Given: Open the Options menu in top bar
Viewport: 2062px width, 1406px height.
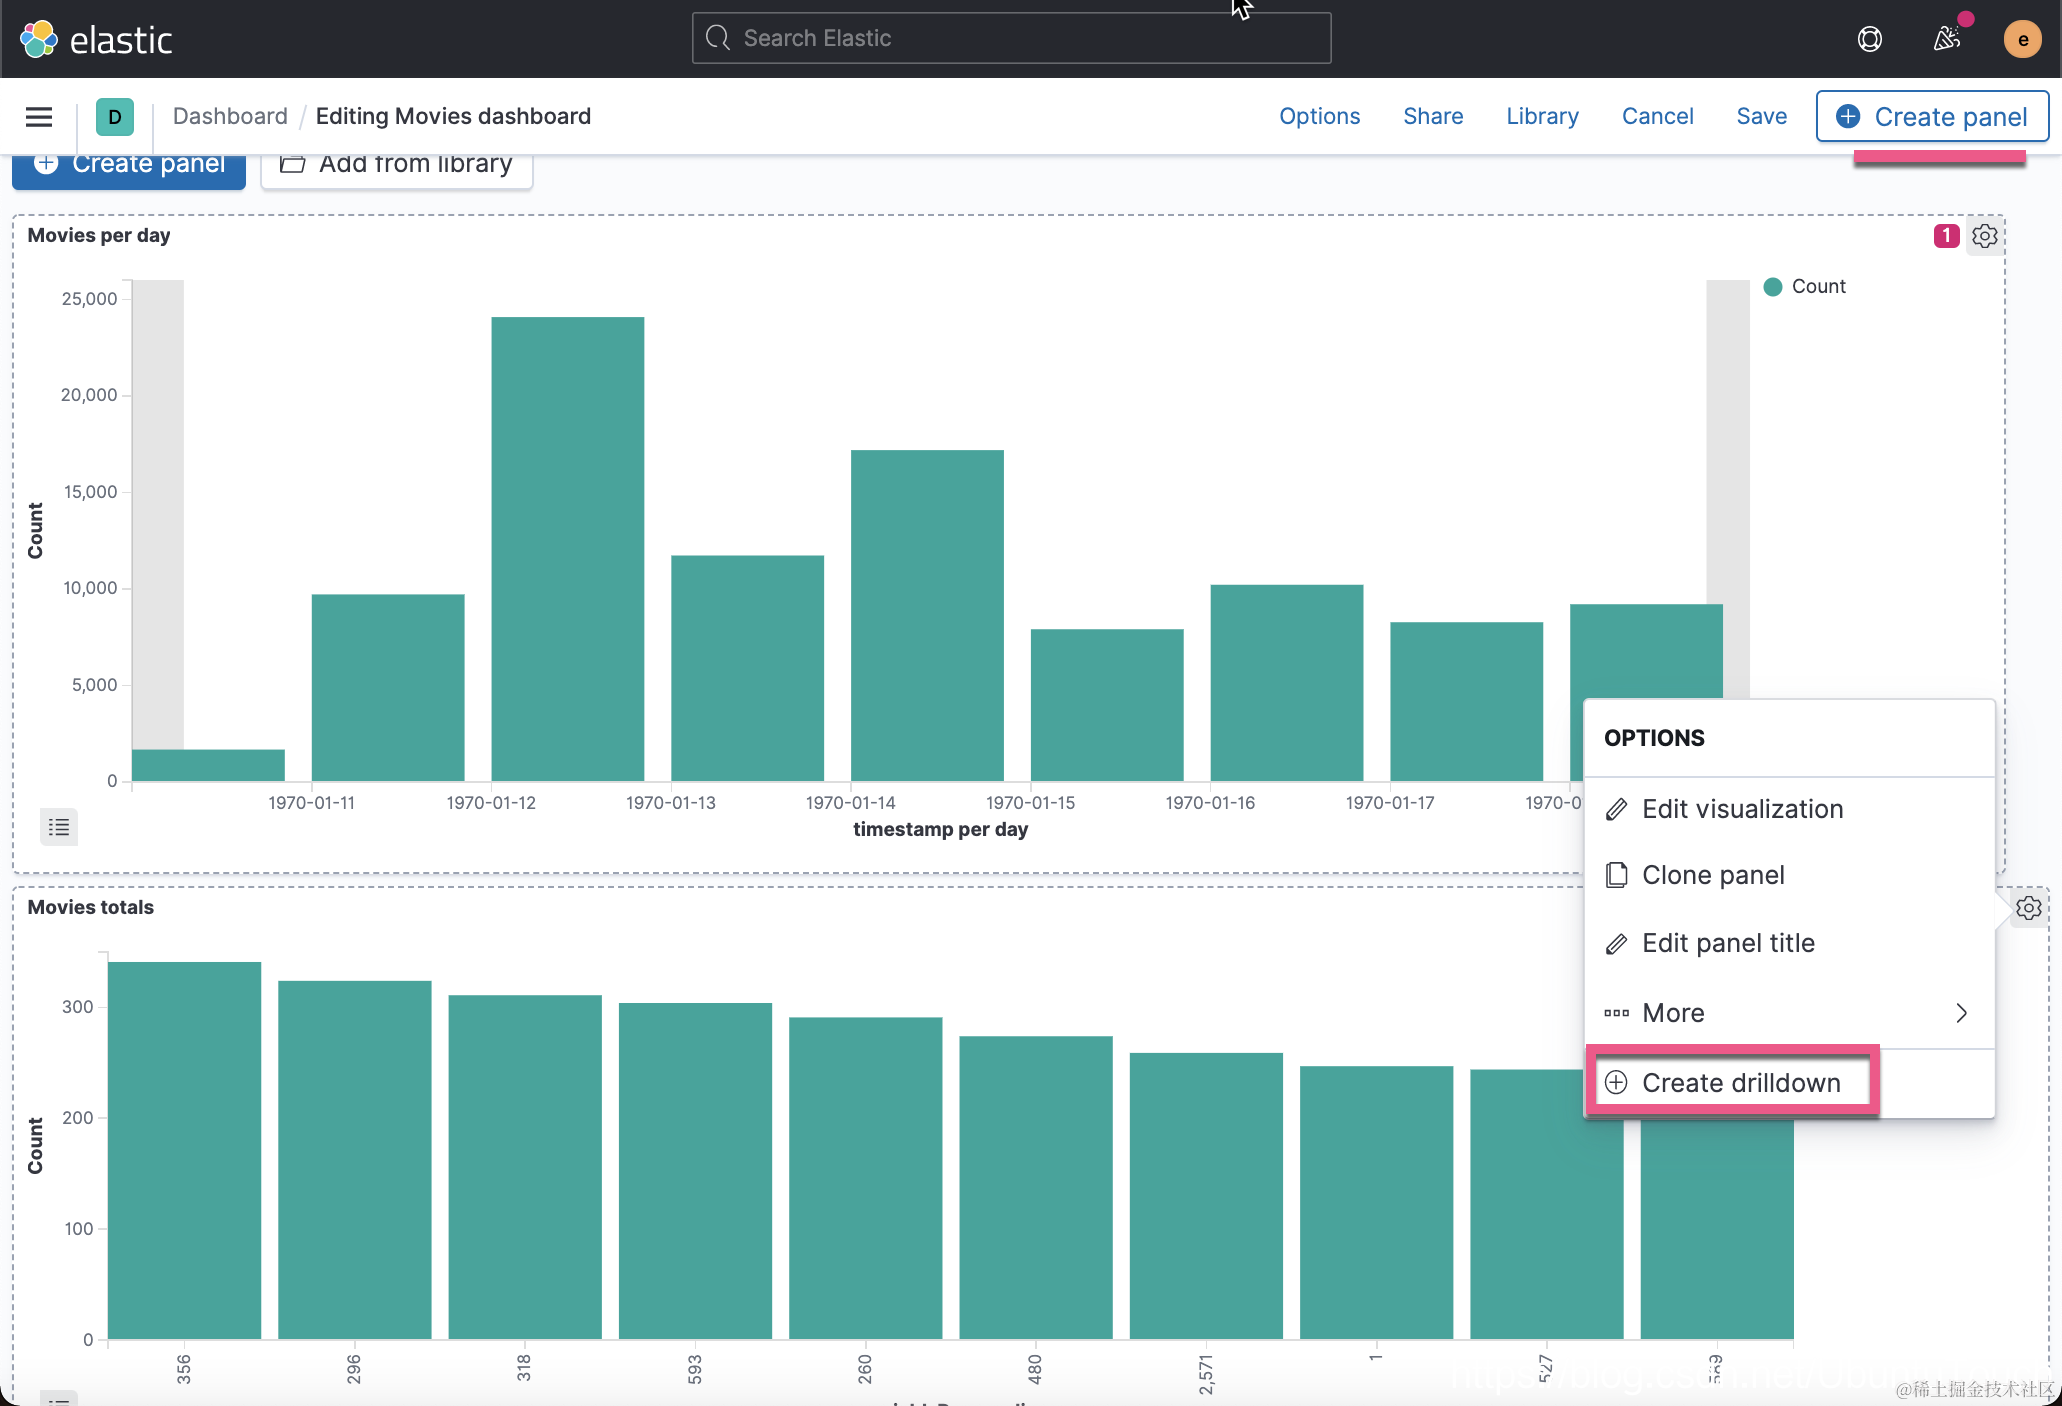Looking at the screenshot, I should tap(1319, 117).
